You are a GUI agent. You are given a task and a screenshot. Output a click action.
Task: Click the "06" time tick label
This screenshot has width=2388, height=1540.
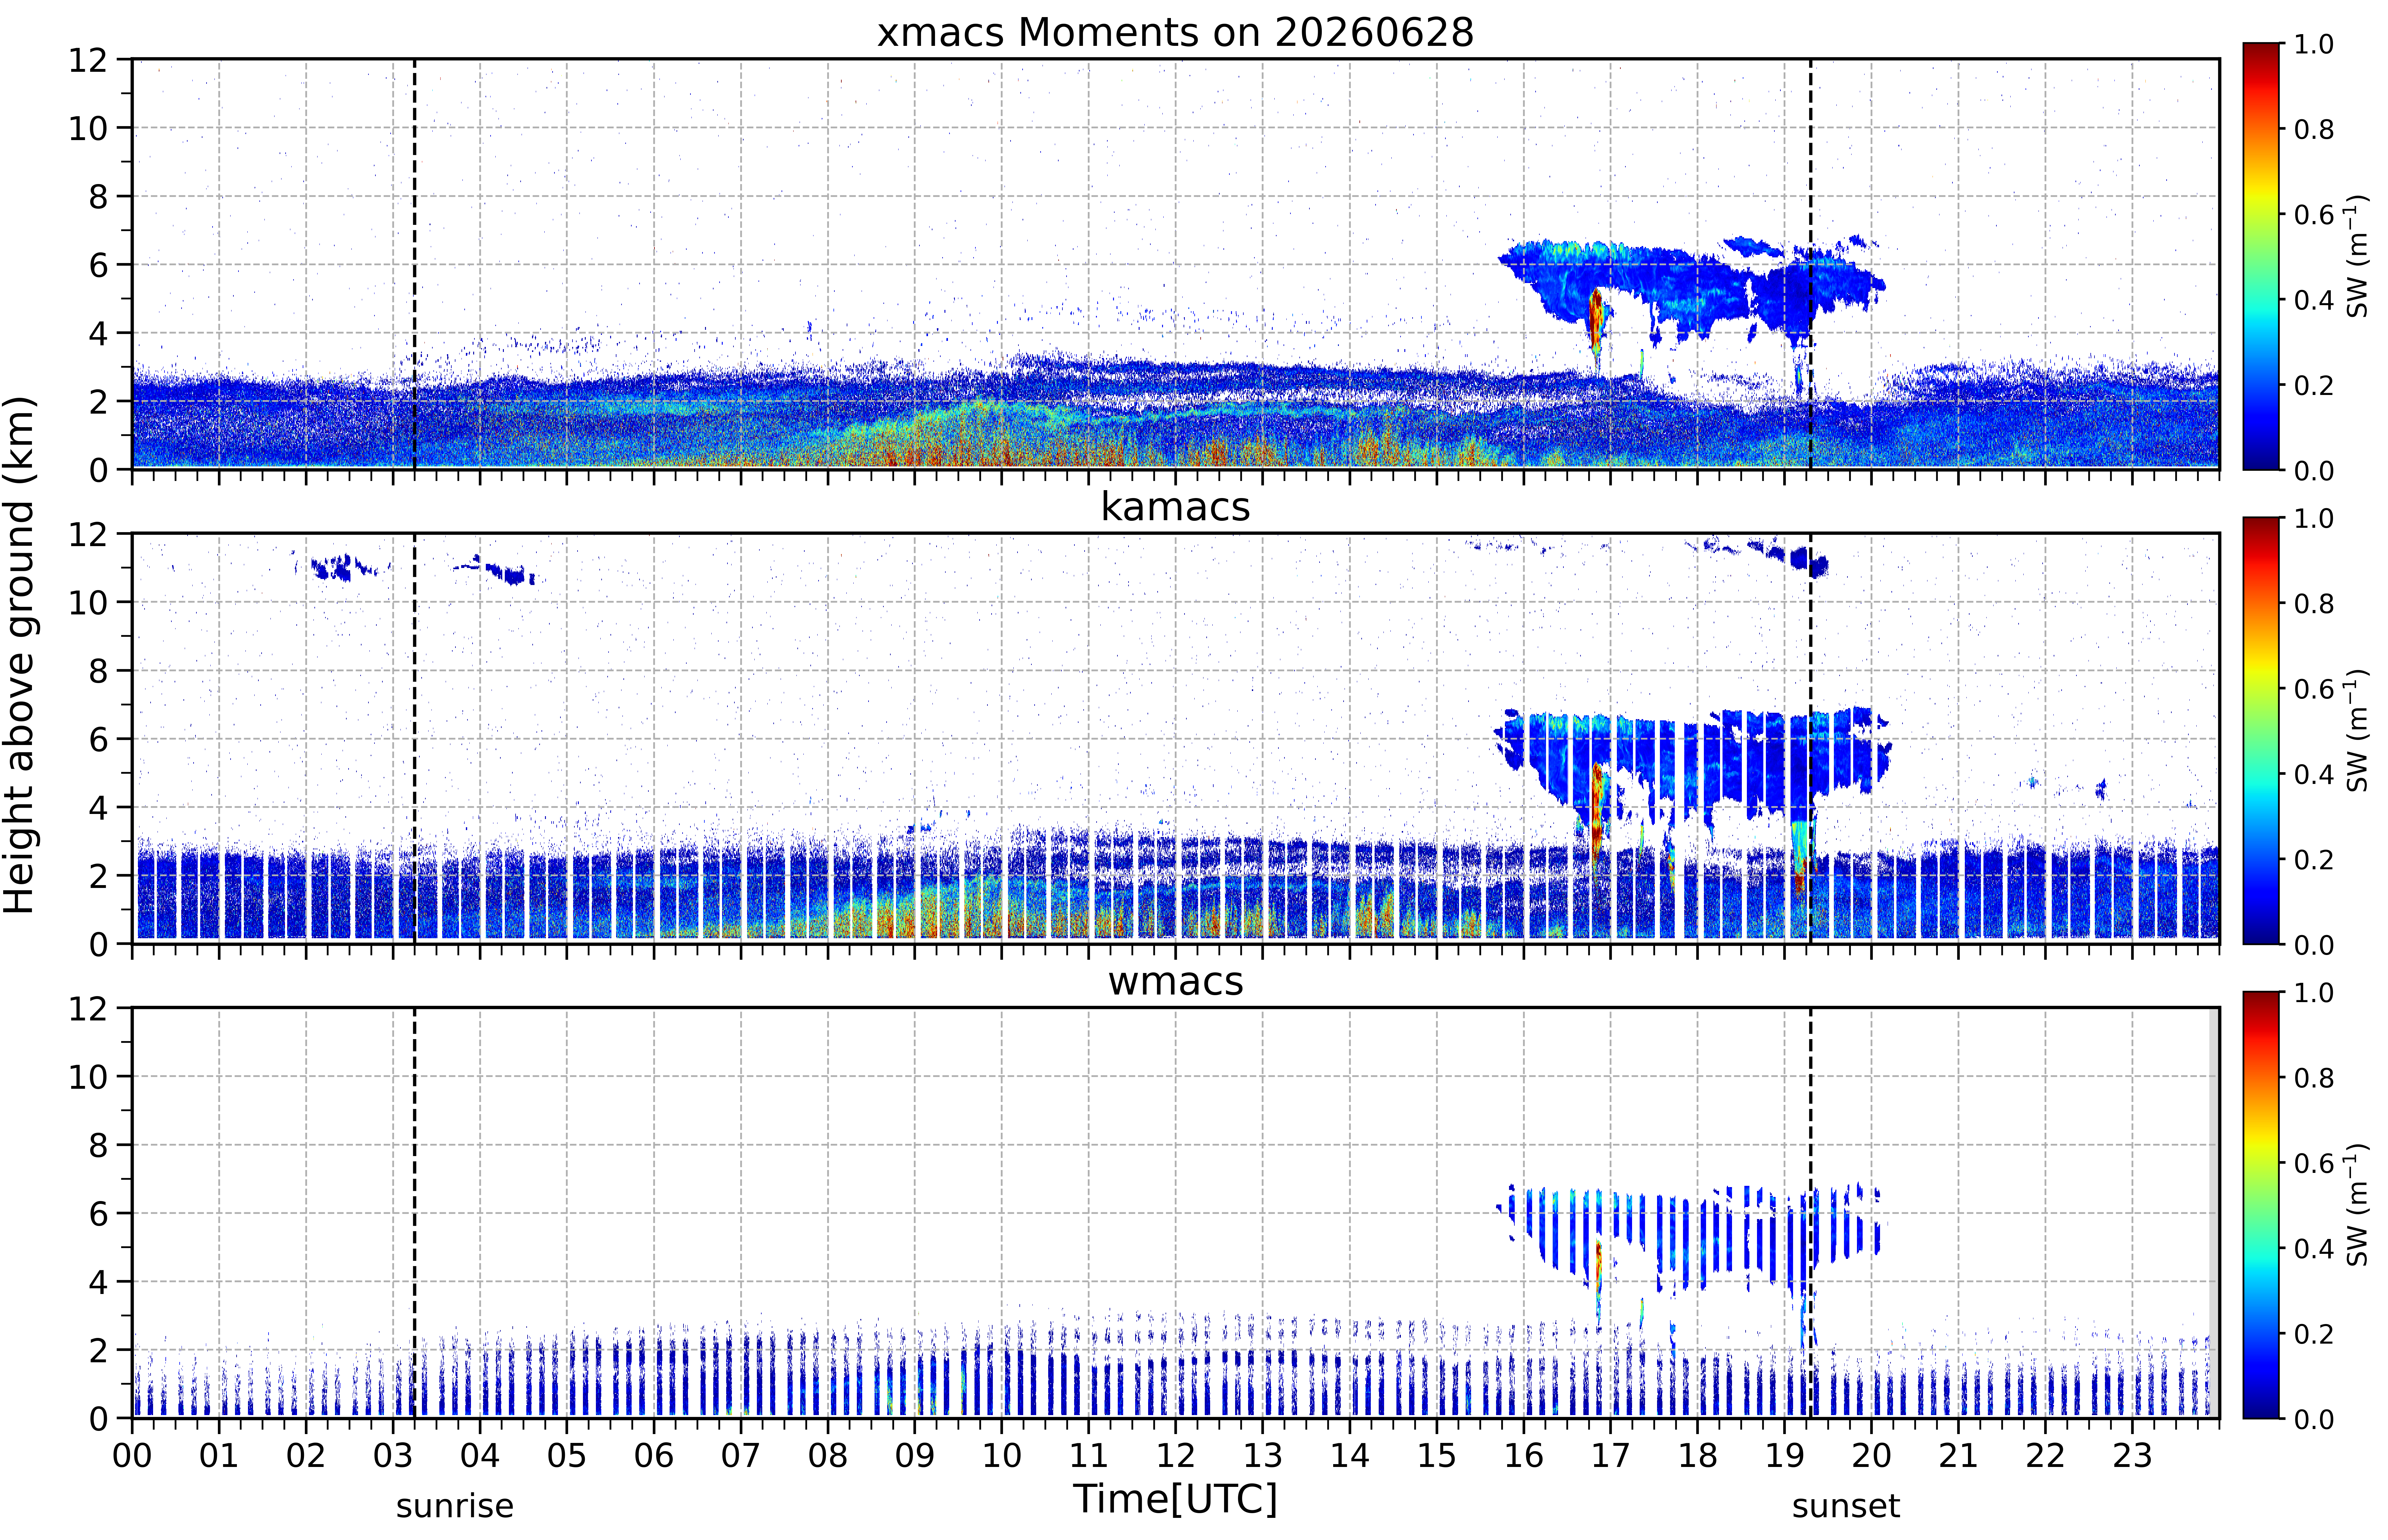[x=654, y=1456]
